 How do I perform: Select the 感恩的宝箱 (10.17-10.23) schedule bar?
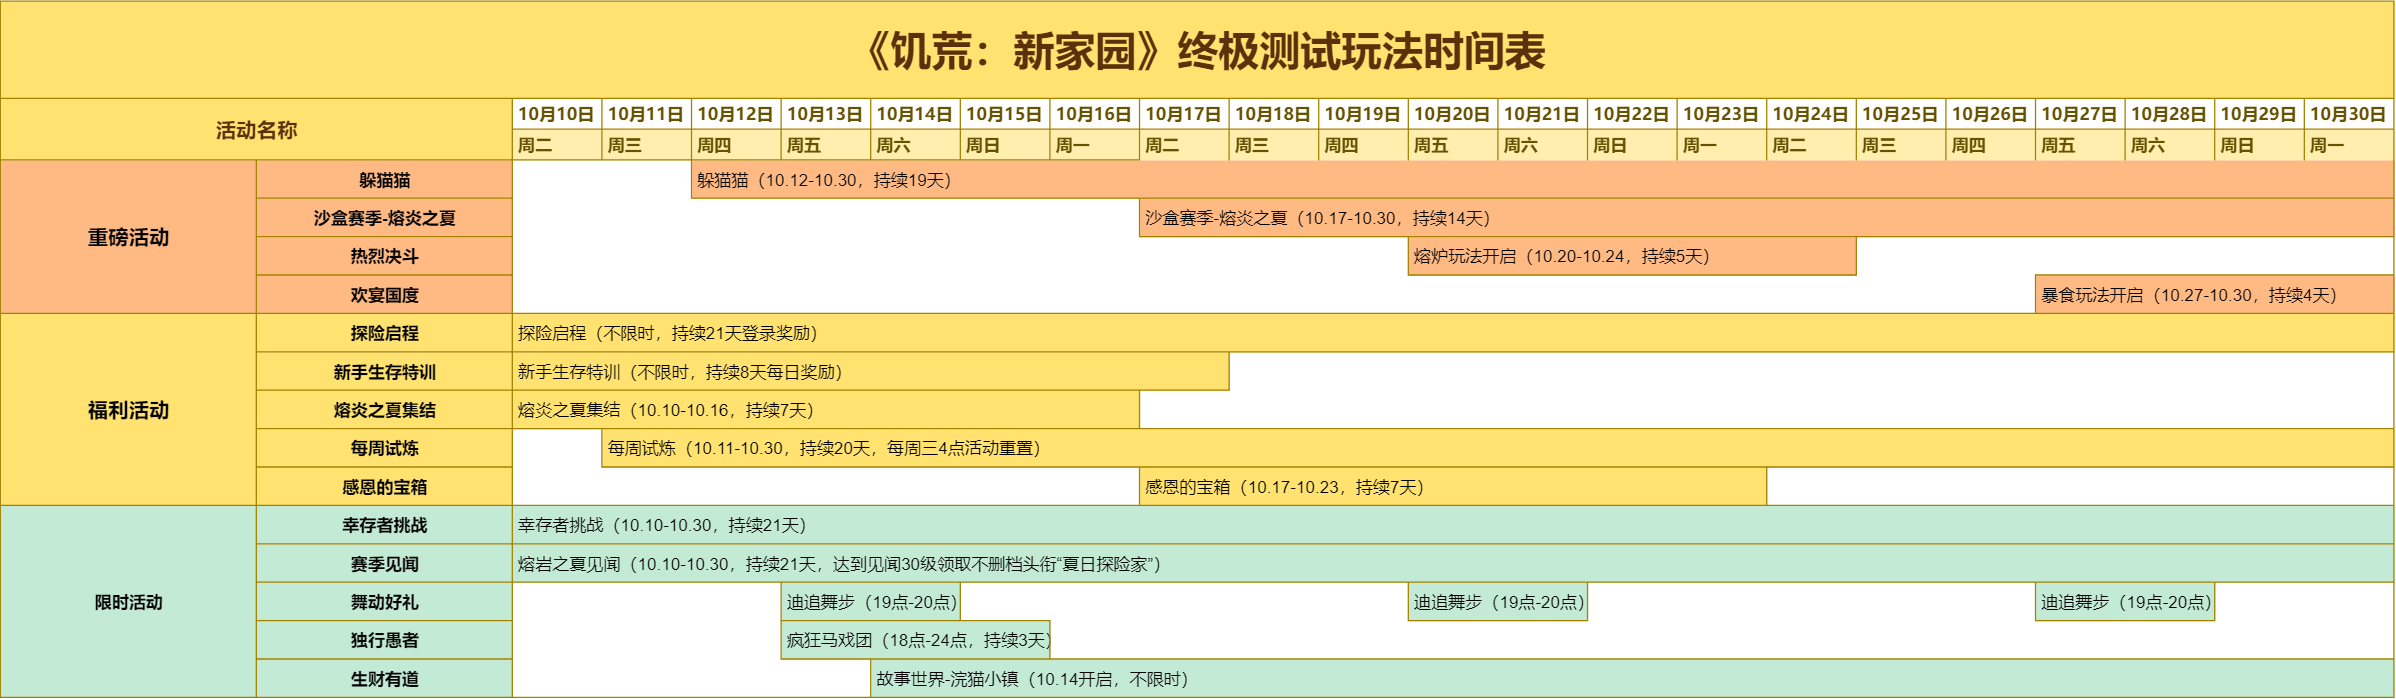click(1452, 487)
